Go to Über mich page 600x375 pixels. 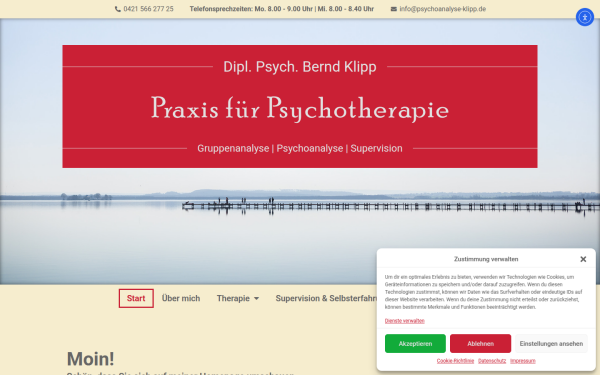pyautogui.click(x=181, y=298)
